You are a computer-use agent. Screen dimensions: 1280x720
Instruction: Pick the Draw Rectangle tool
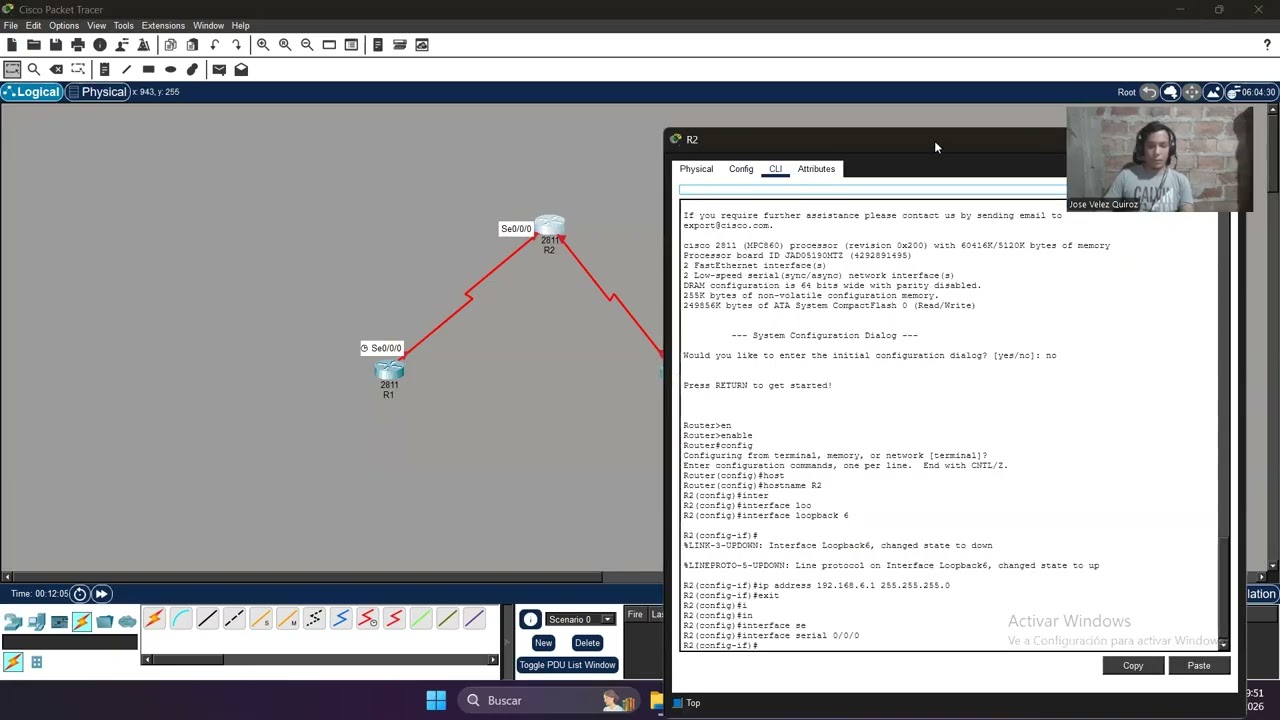coord(148,69)
